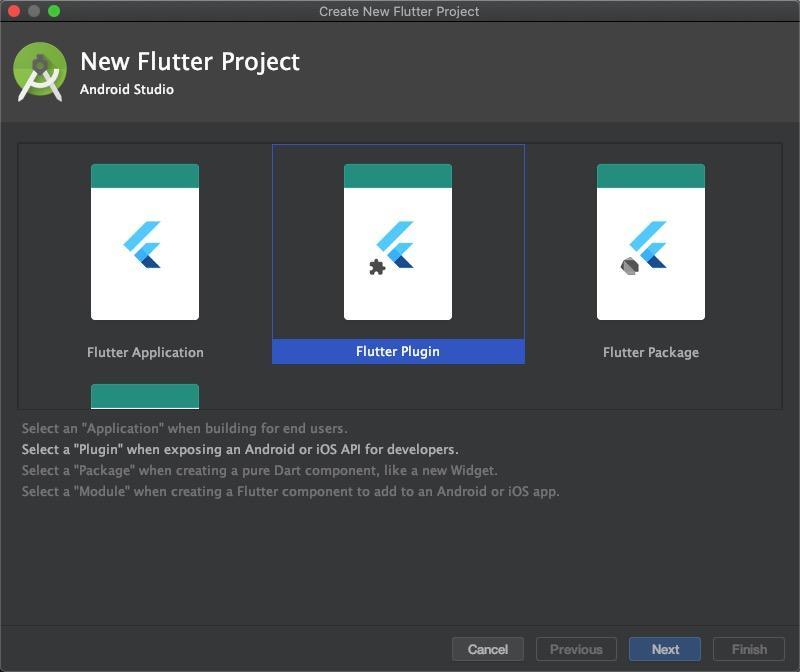Image resolution: width=800 pixels, height=672 pixels.
Task: Cancel the new Flutter project wizard
Action: (488, 649)
